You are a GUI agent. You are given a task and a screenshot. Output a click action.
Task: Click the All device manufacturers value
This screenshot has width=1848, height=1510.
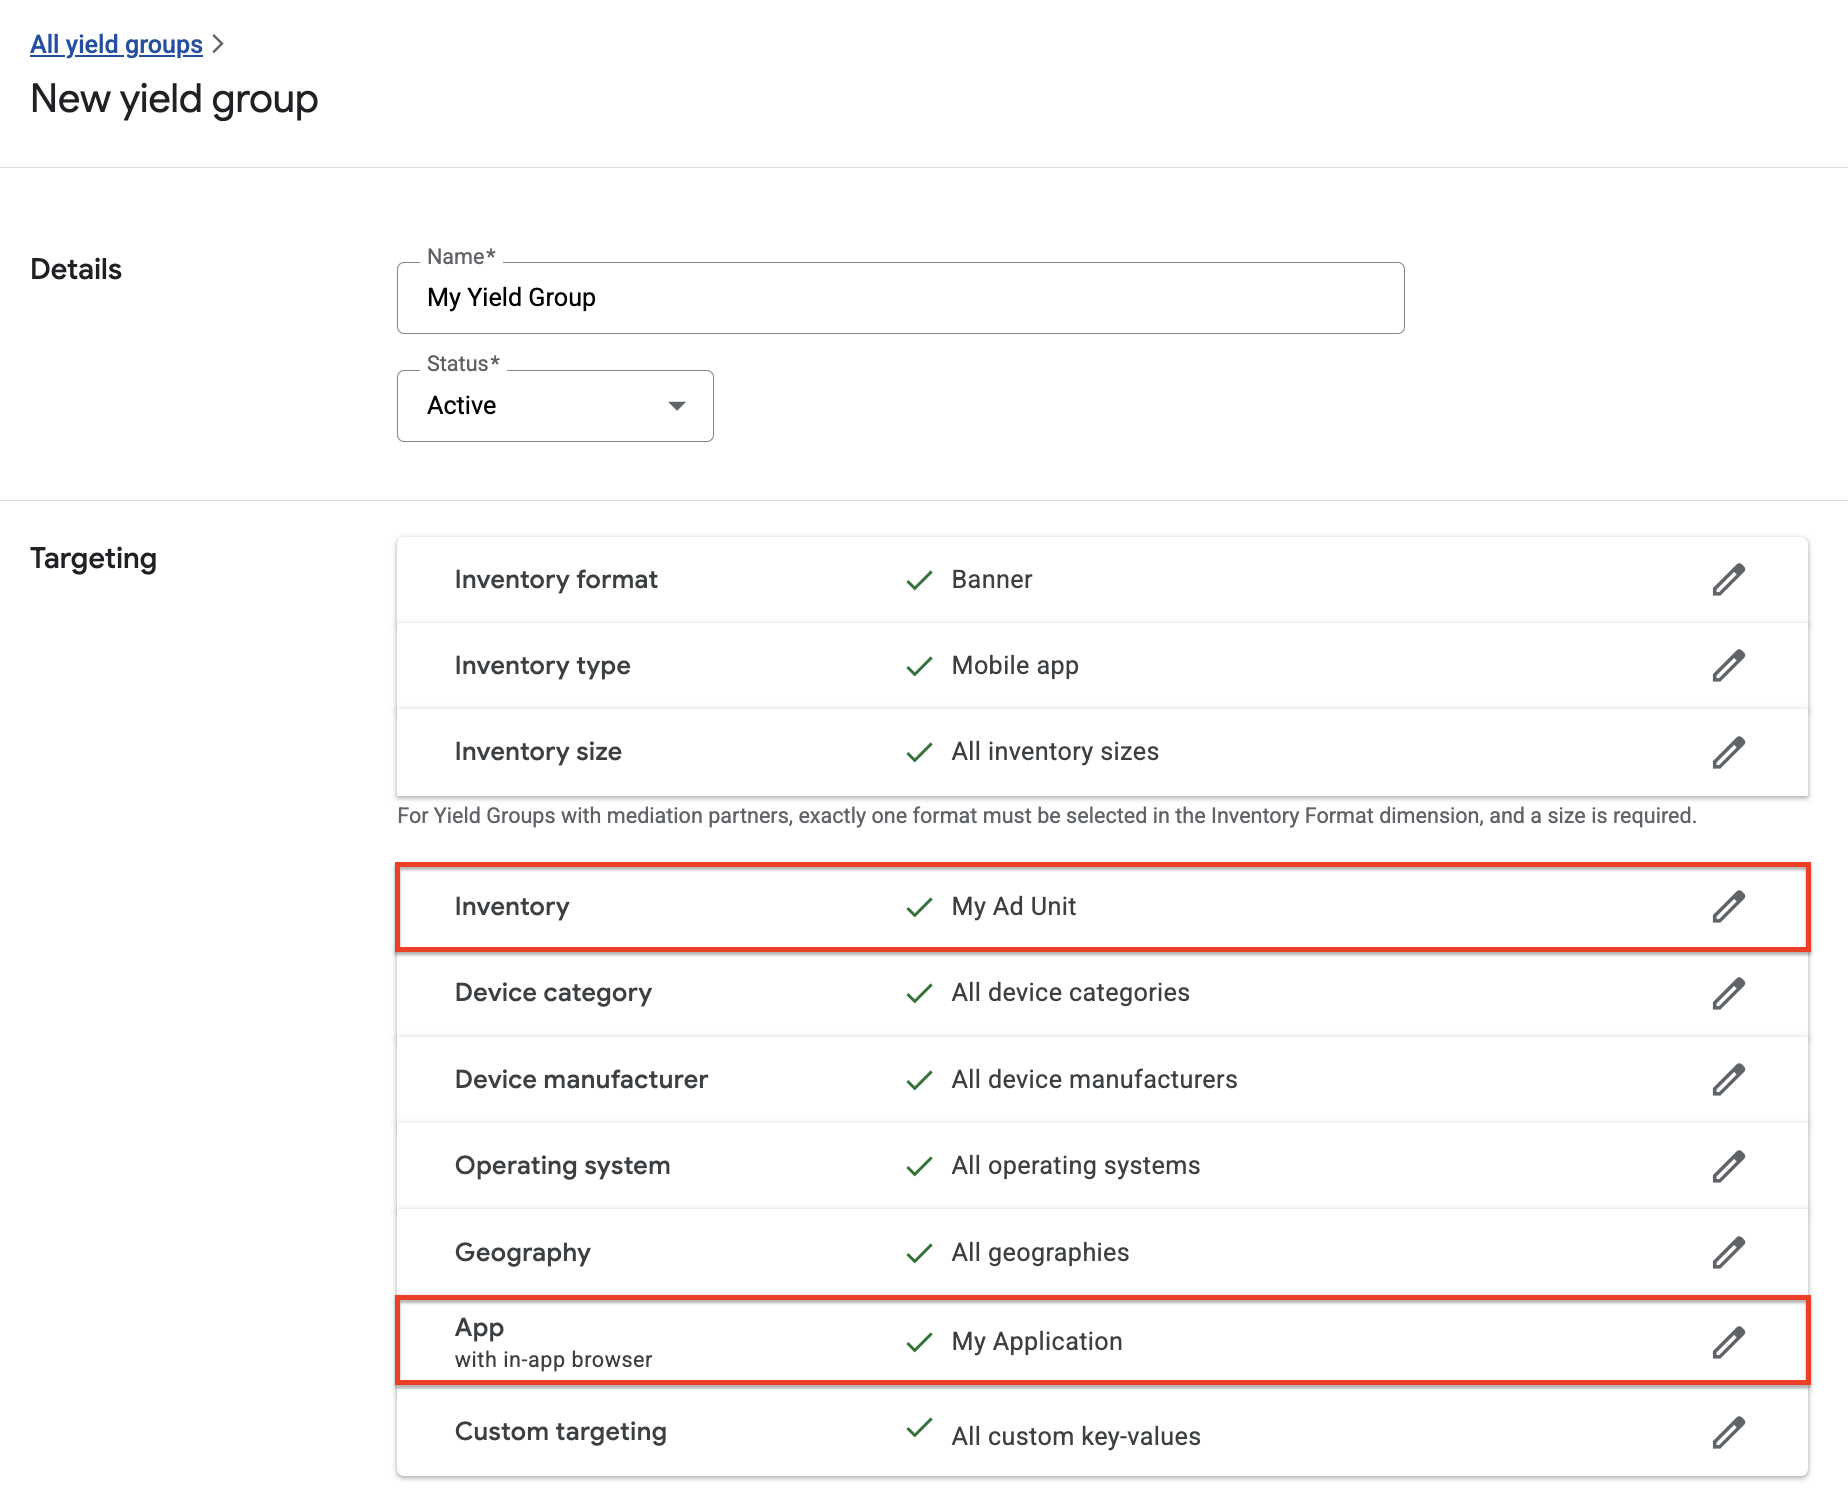pyautogui.click(x=1094, y=1080)
